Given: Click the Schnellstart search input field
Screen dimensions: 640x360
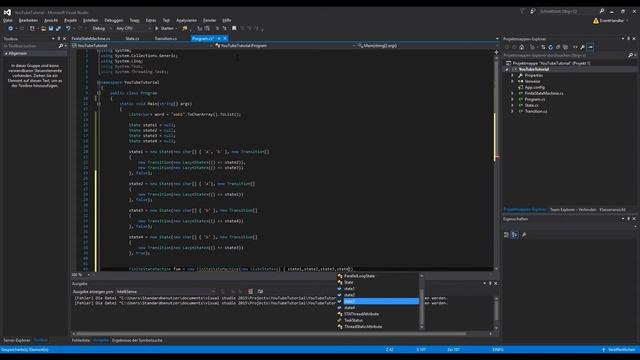Looking at the screenshot, I should [569, 11].
